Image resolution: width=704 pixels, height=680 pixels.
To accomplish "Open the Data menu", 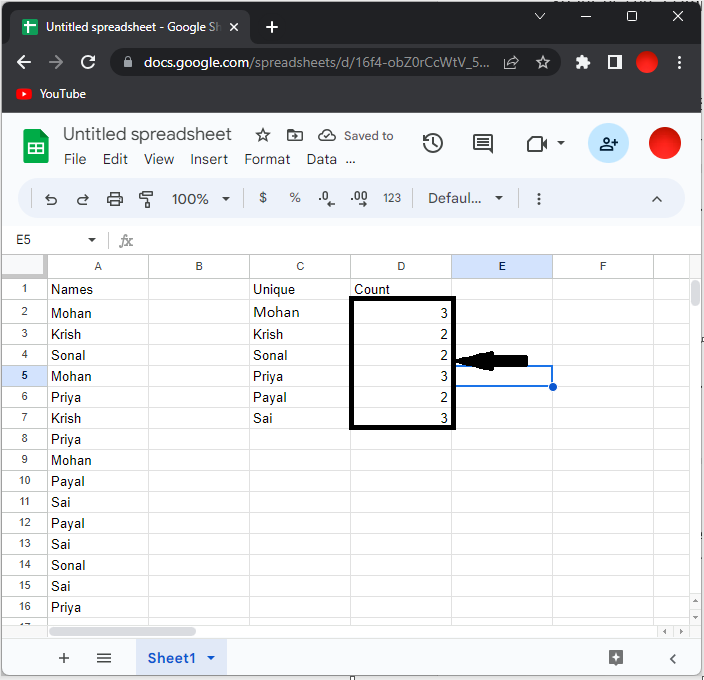I will click(x=321, y=159).
